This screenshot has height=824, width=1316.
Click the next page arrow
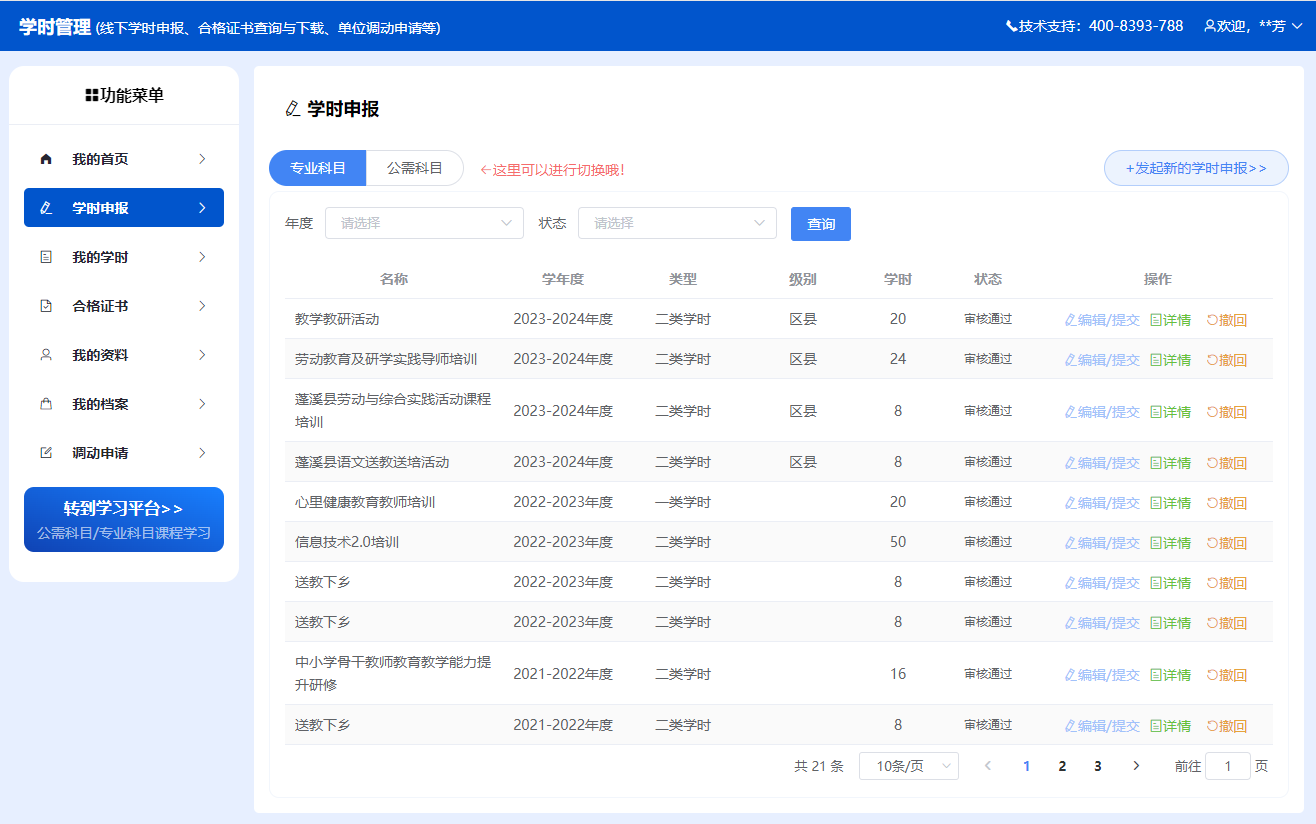[x=1136, y=766]
